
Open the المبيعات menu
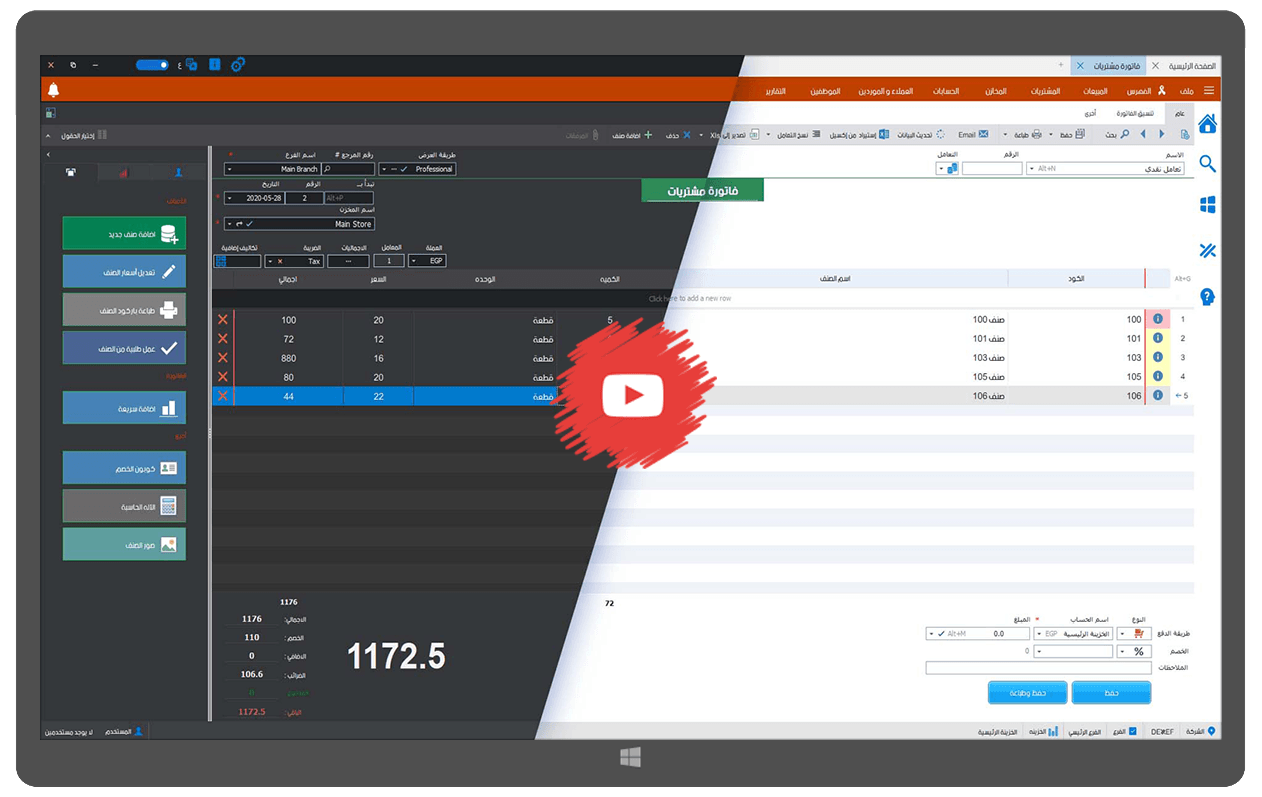coord(1095,91)
